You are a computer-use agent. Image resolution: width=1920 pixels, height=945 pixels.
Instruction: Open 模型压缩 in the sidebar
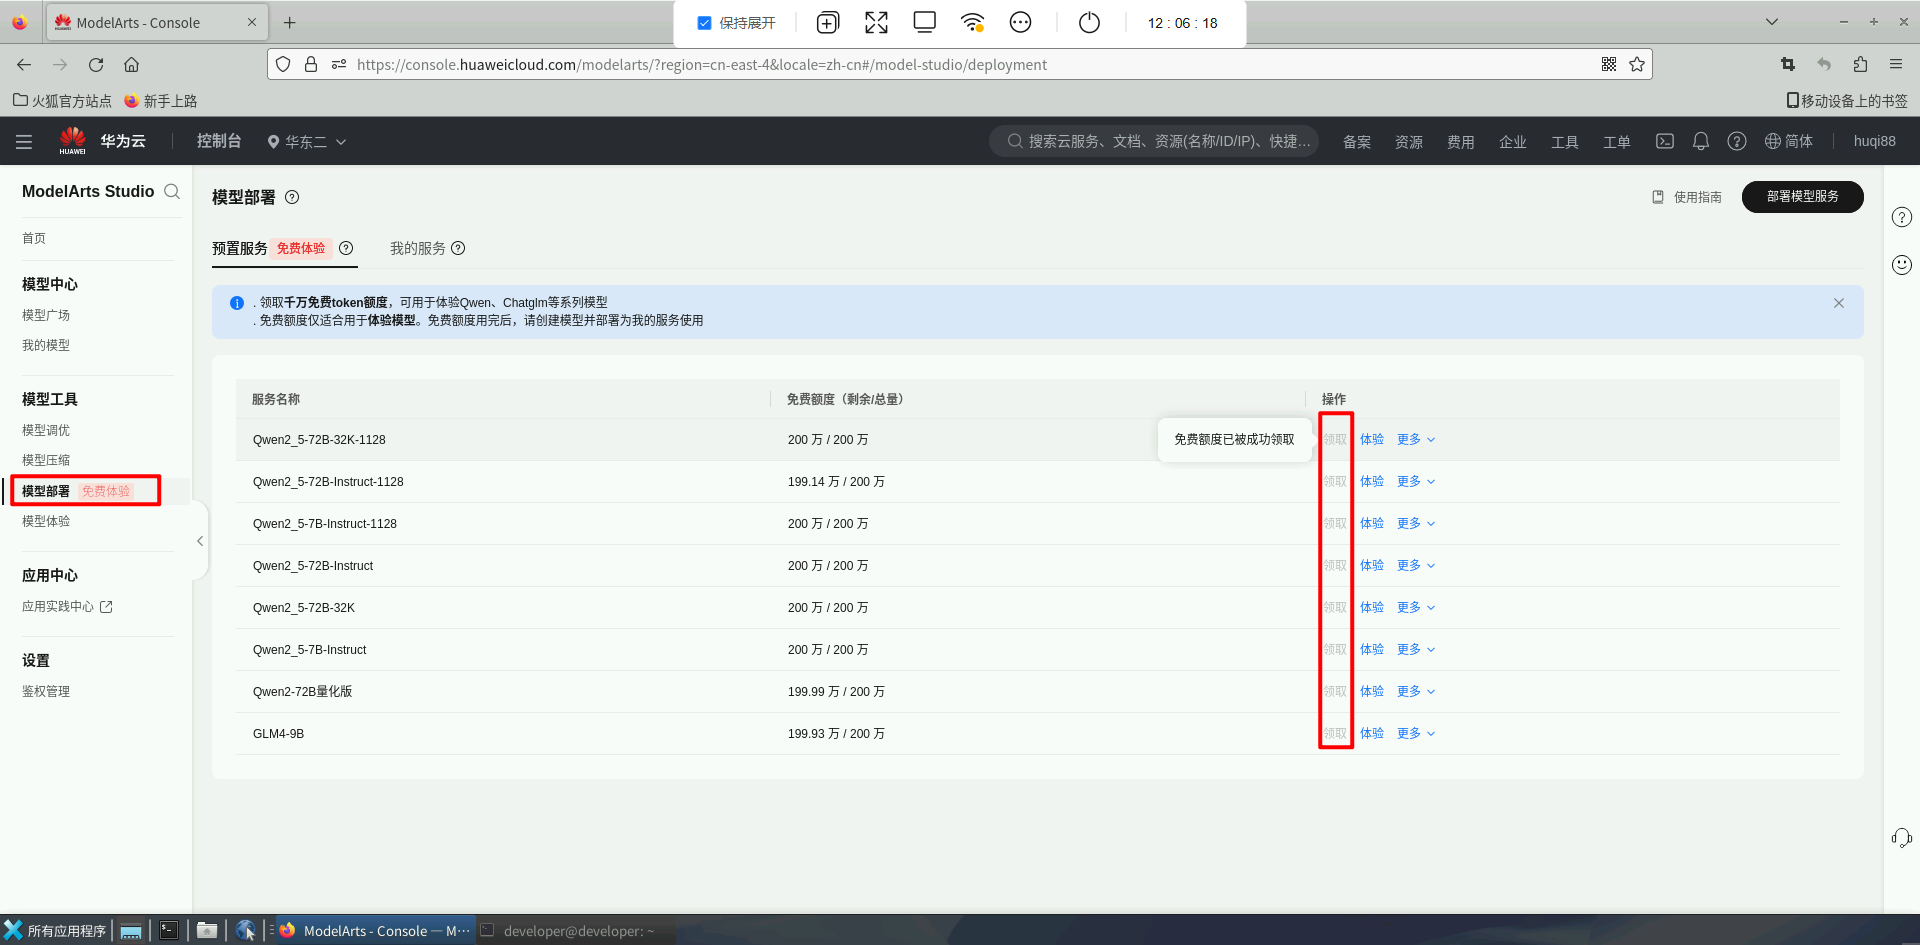tap(46, 460)
